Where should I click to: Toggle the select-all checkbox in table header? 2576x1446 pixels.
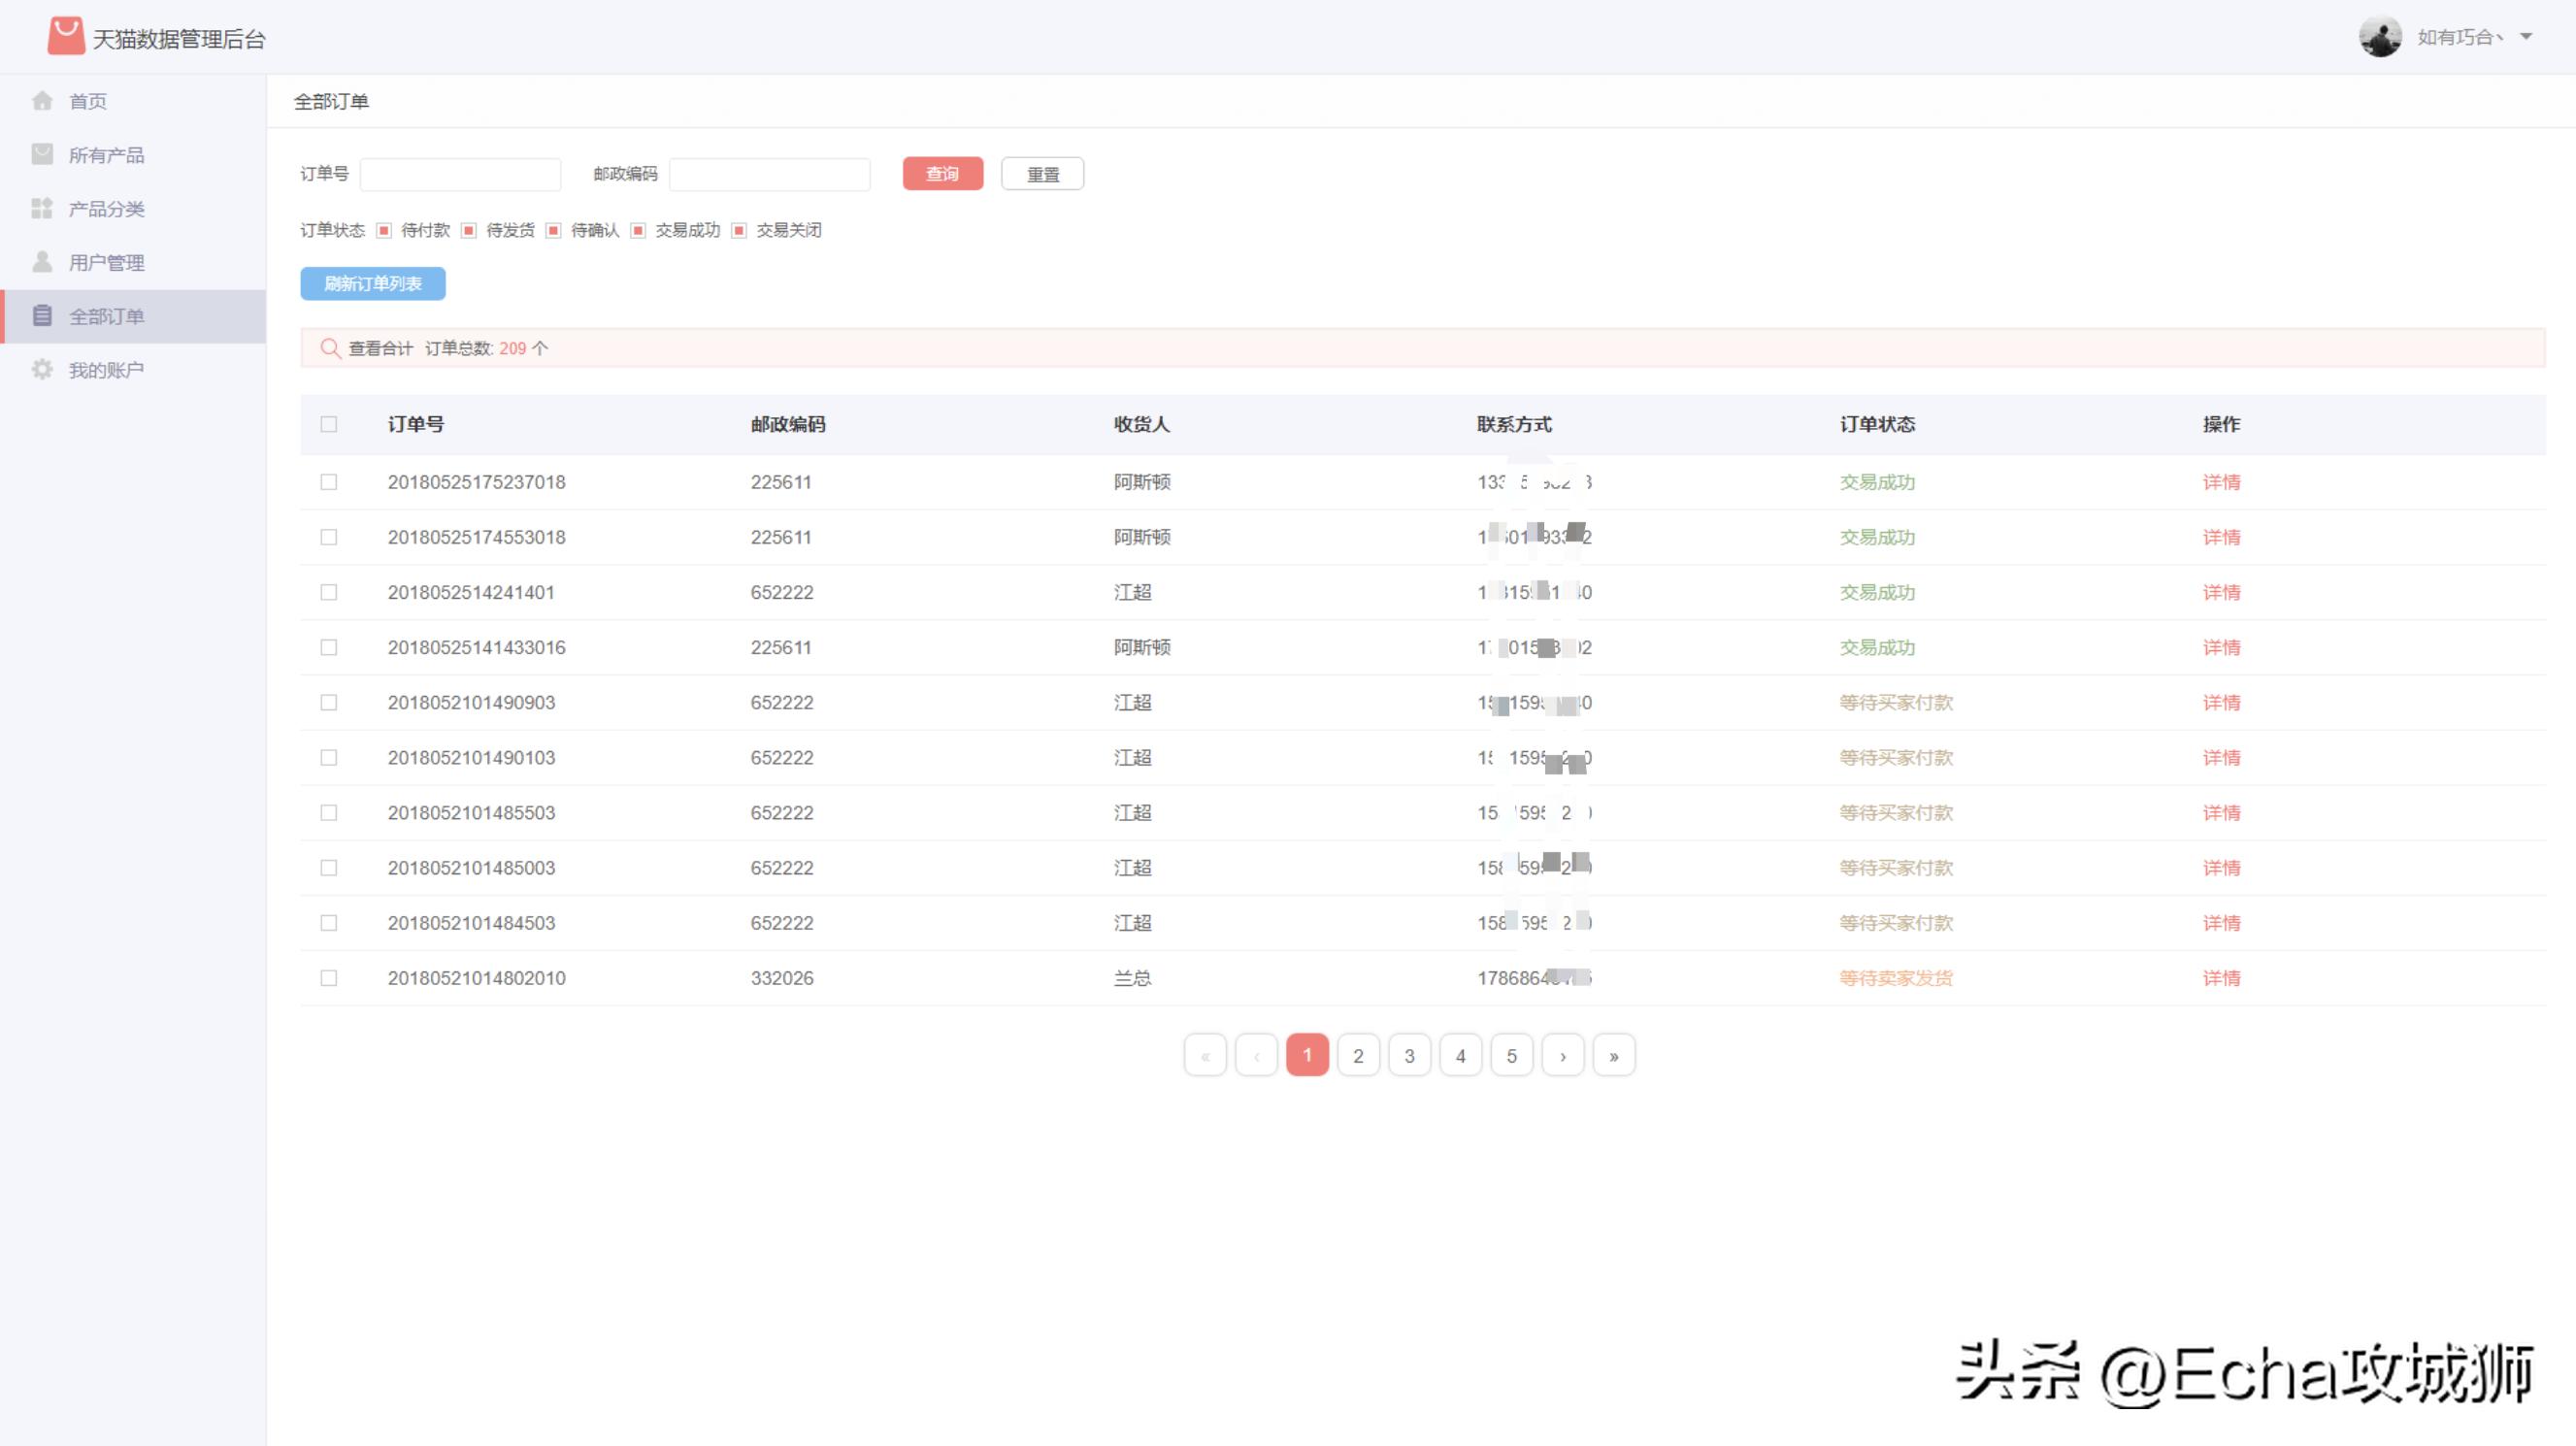click(330, 424)
